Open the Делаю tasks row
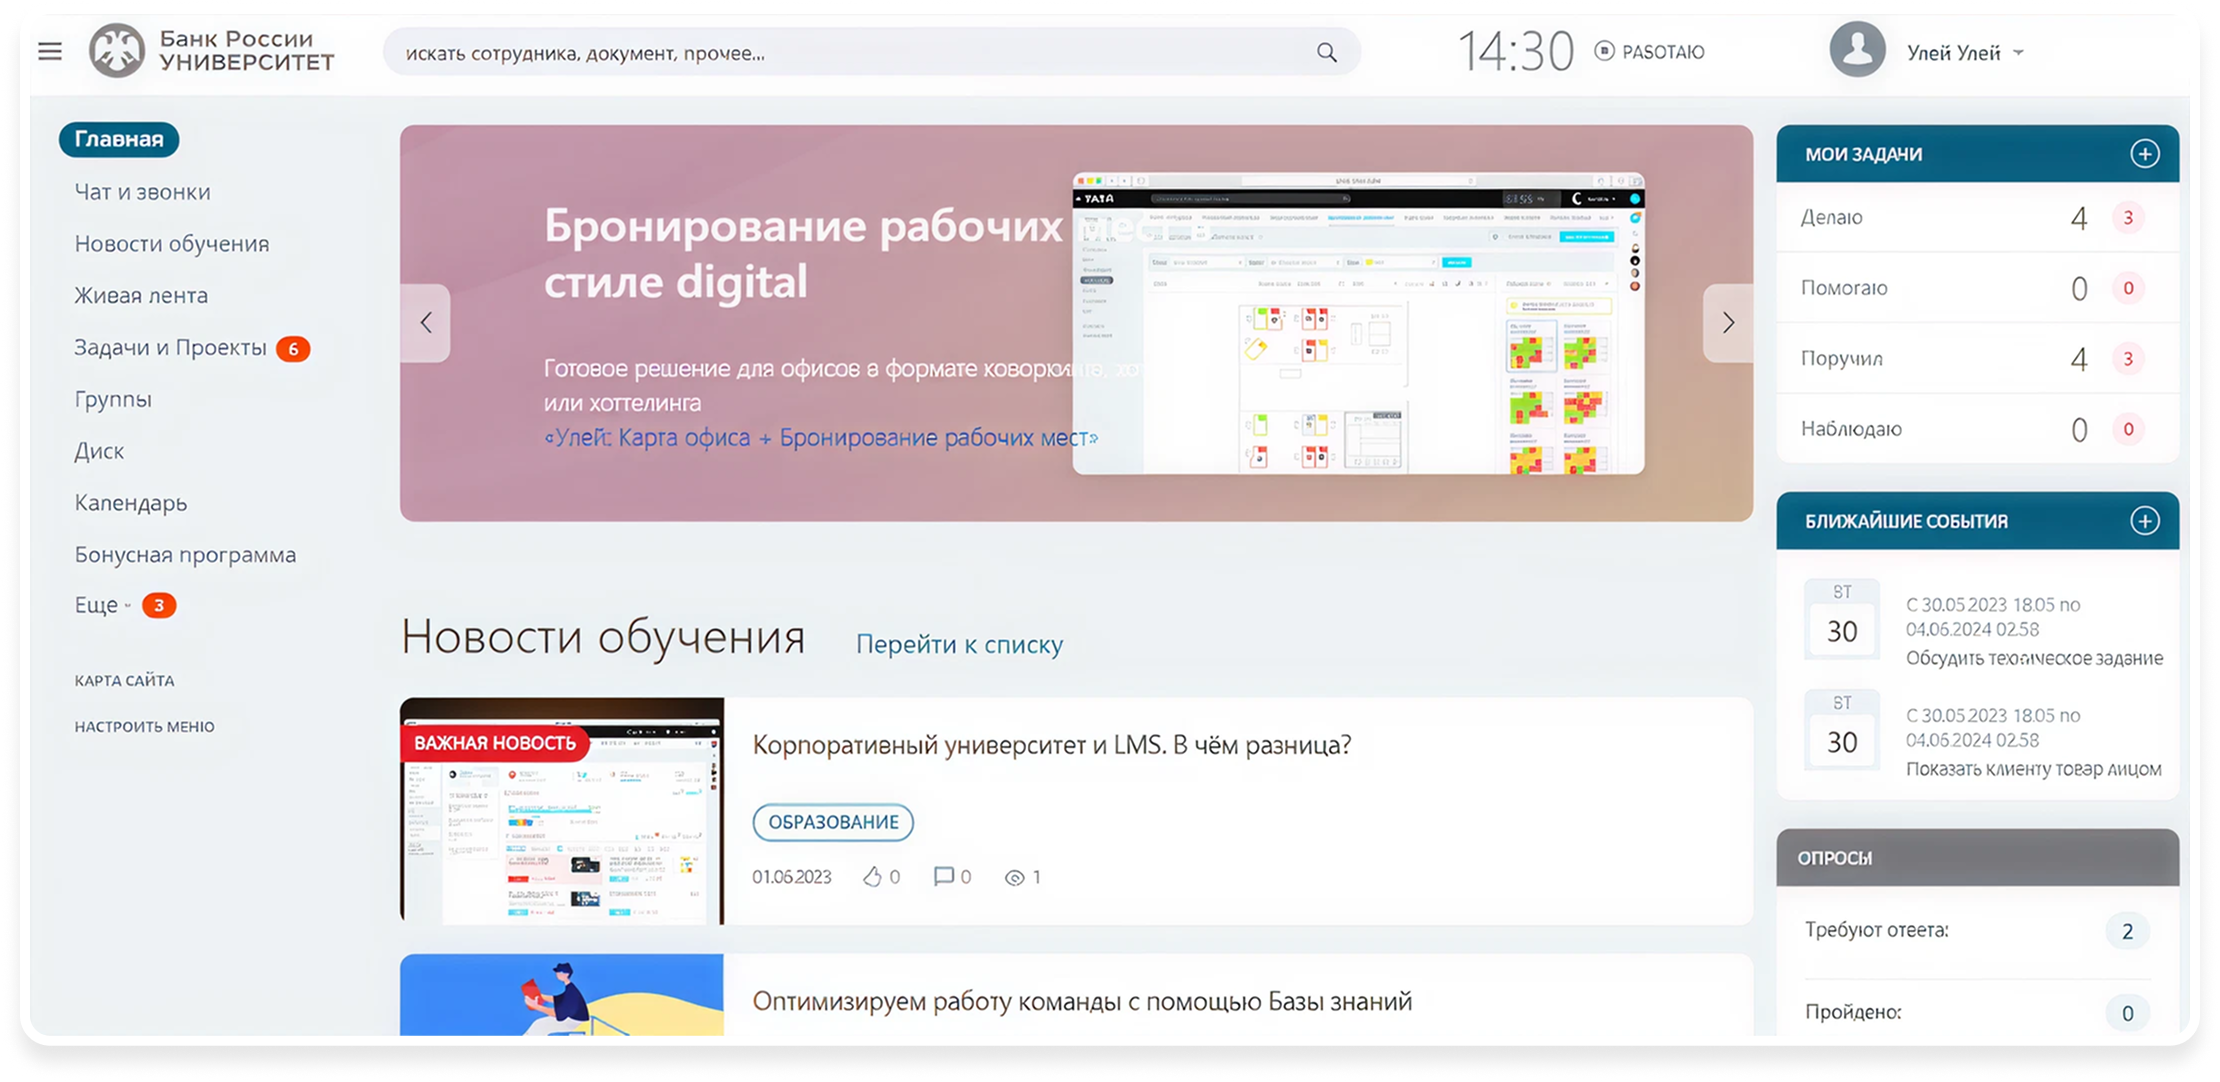The image size is (2220, 1082). point(1977,217)
